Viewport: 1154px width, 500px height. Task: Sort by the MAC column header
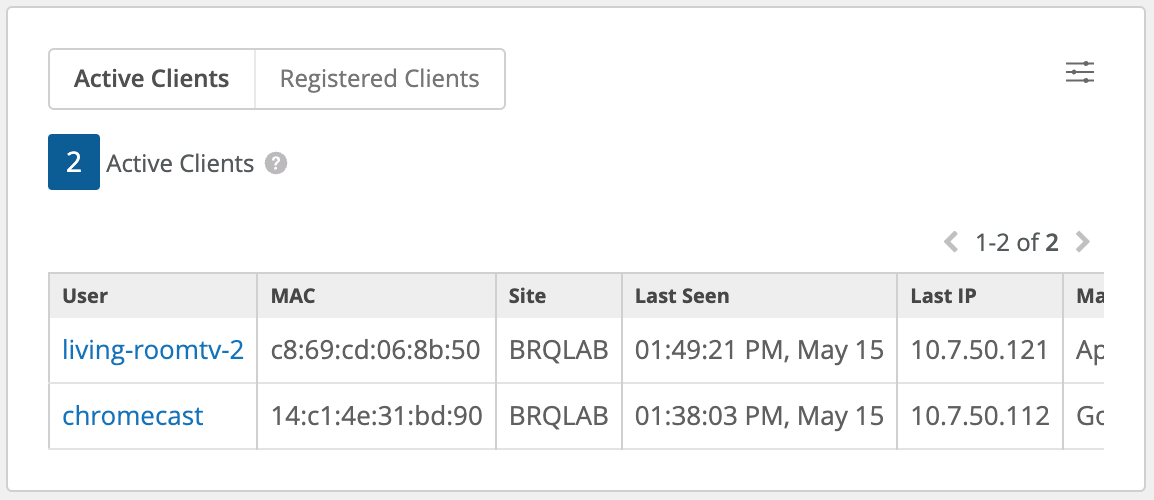(293, 296)
